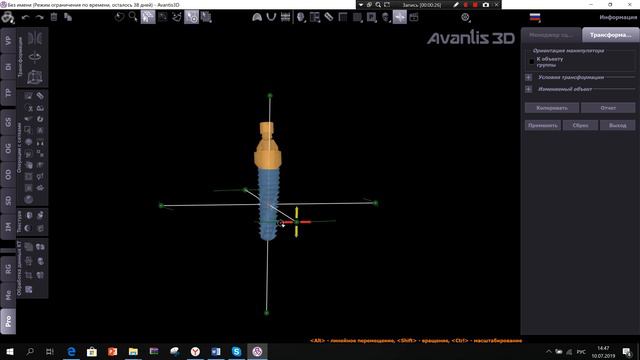Click the redo arrow in top toolbar
The image size is (640, 360).
point(40,17)
